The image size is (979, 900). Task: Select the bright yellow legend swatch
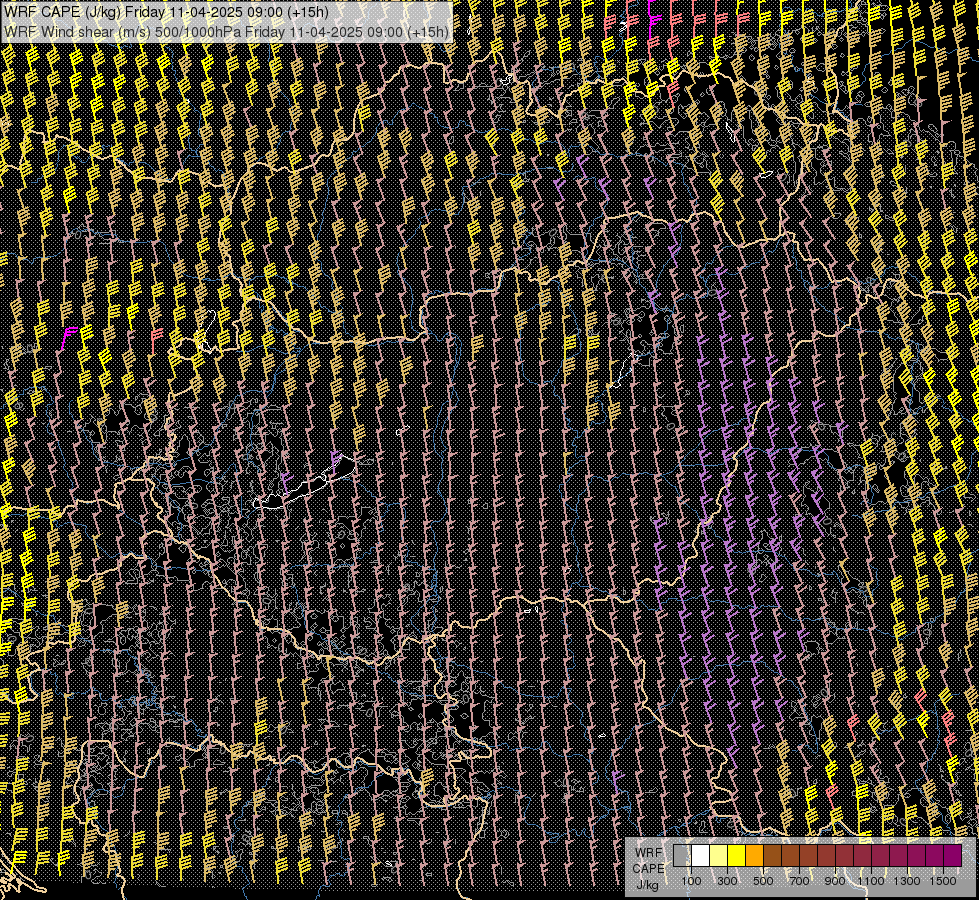(x=737, y=855)
